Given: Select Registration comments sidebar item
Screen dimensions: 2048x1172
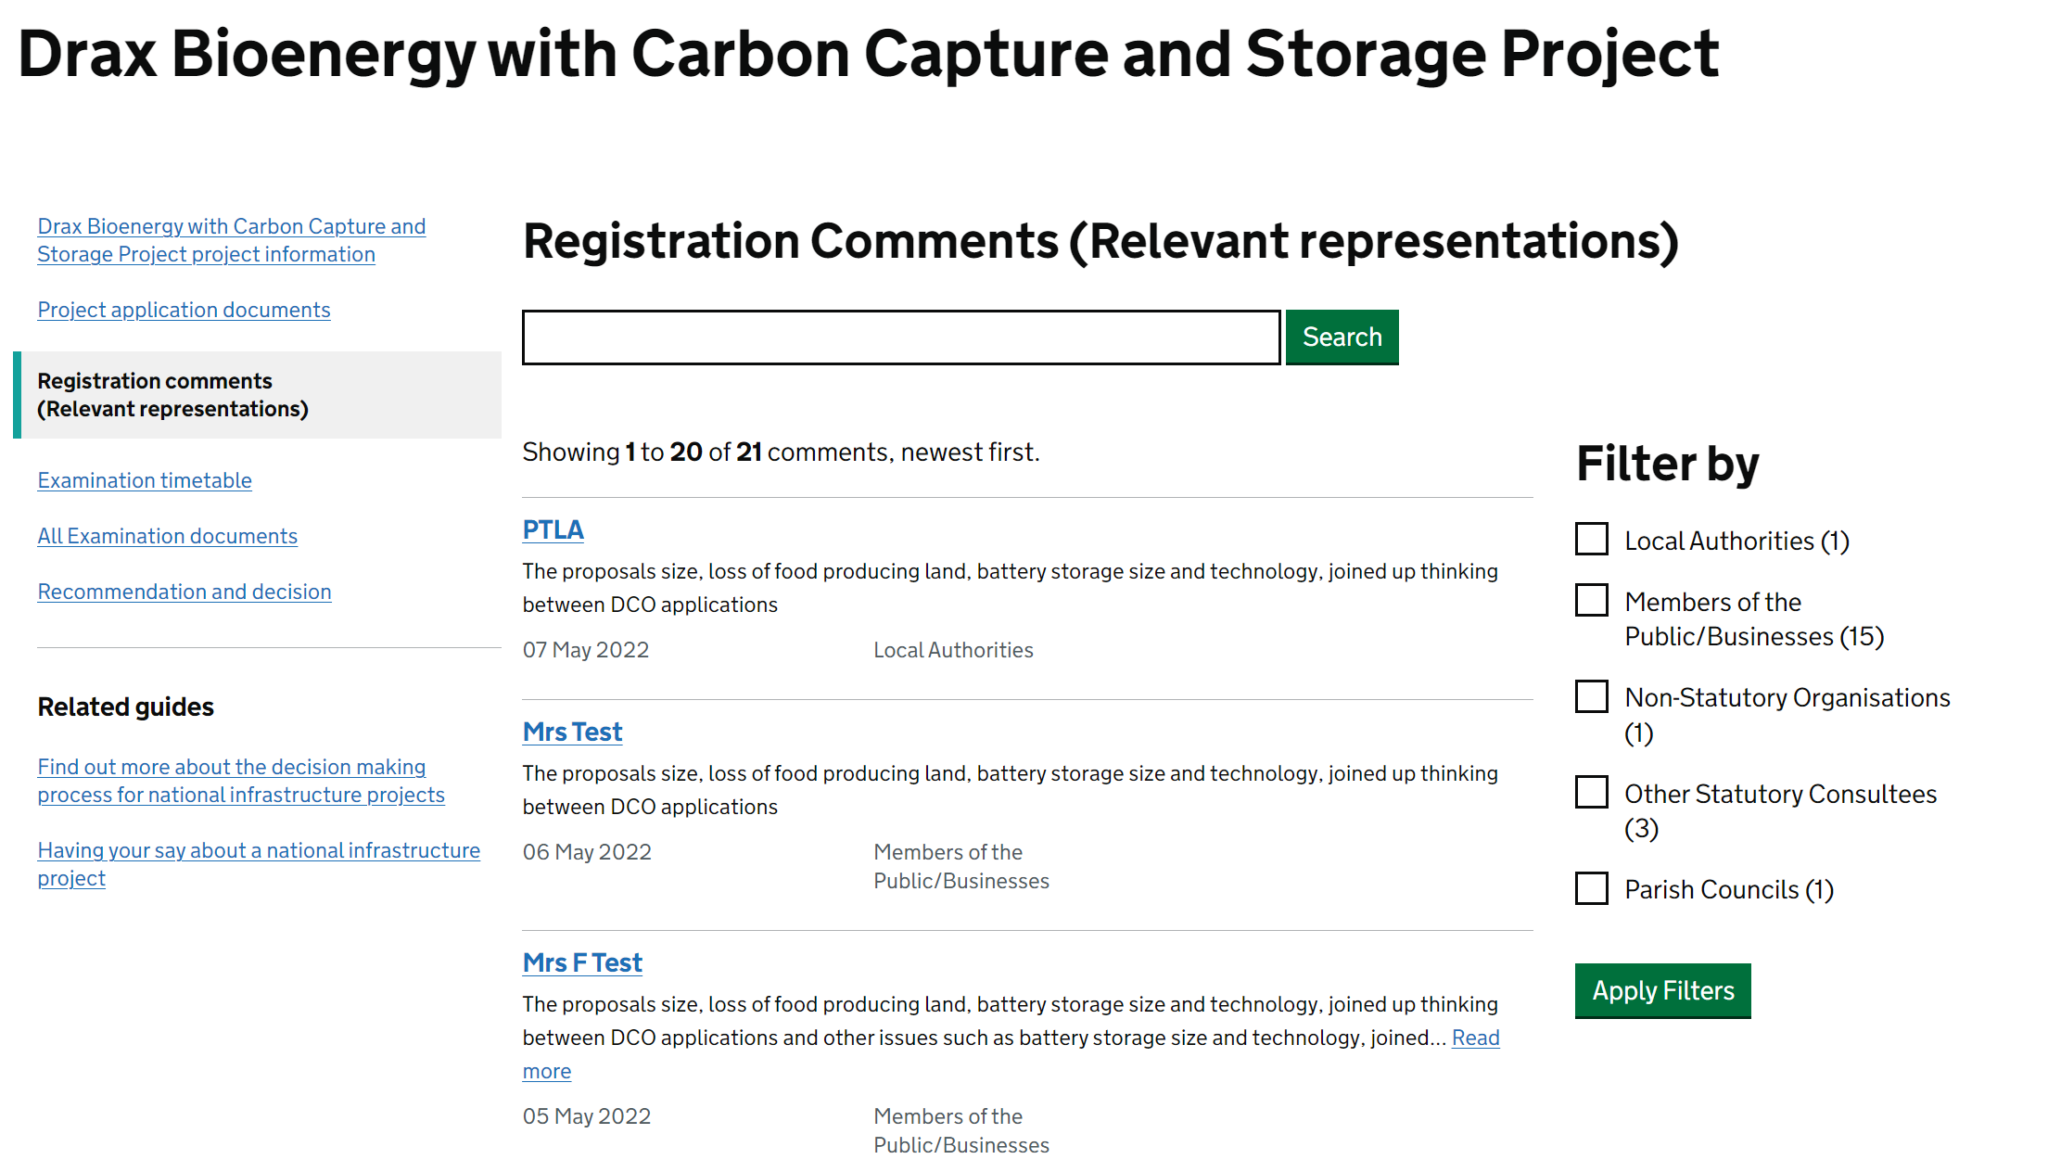Looking at the screenshot, I should point(172,395).
